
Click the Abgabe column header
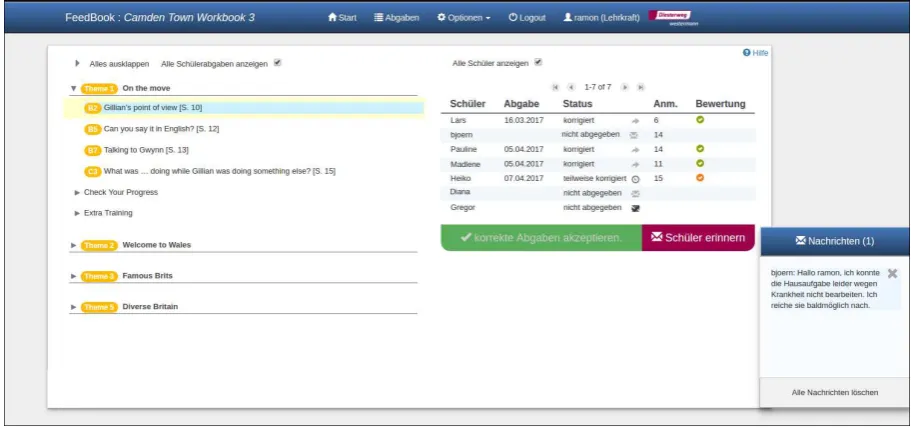click(x=521, y=104)
